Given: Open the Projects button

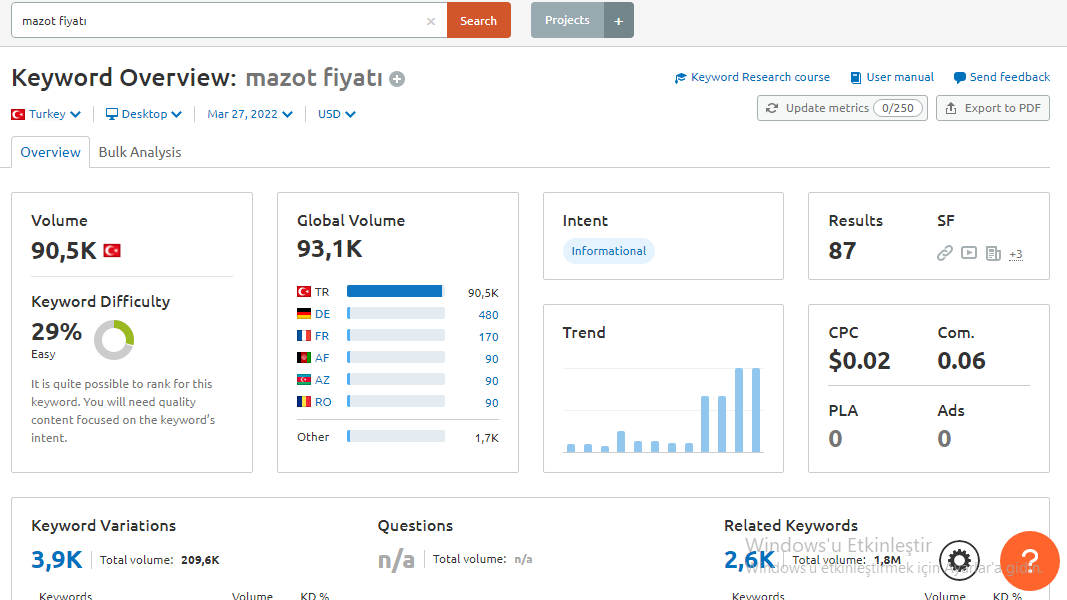Looking at the screenshot, I should pyautogui.click(x=567, y=20).
